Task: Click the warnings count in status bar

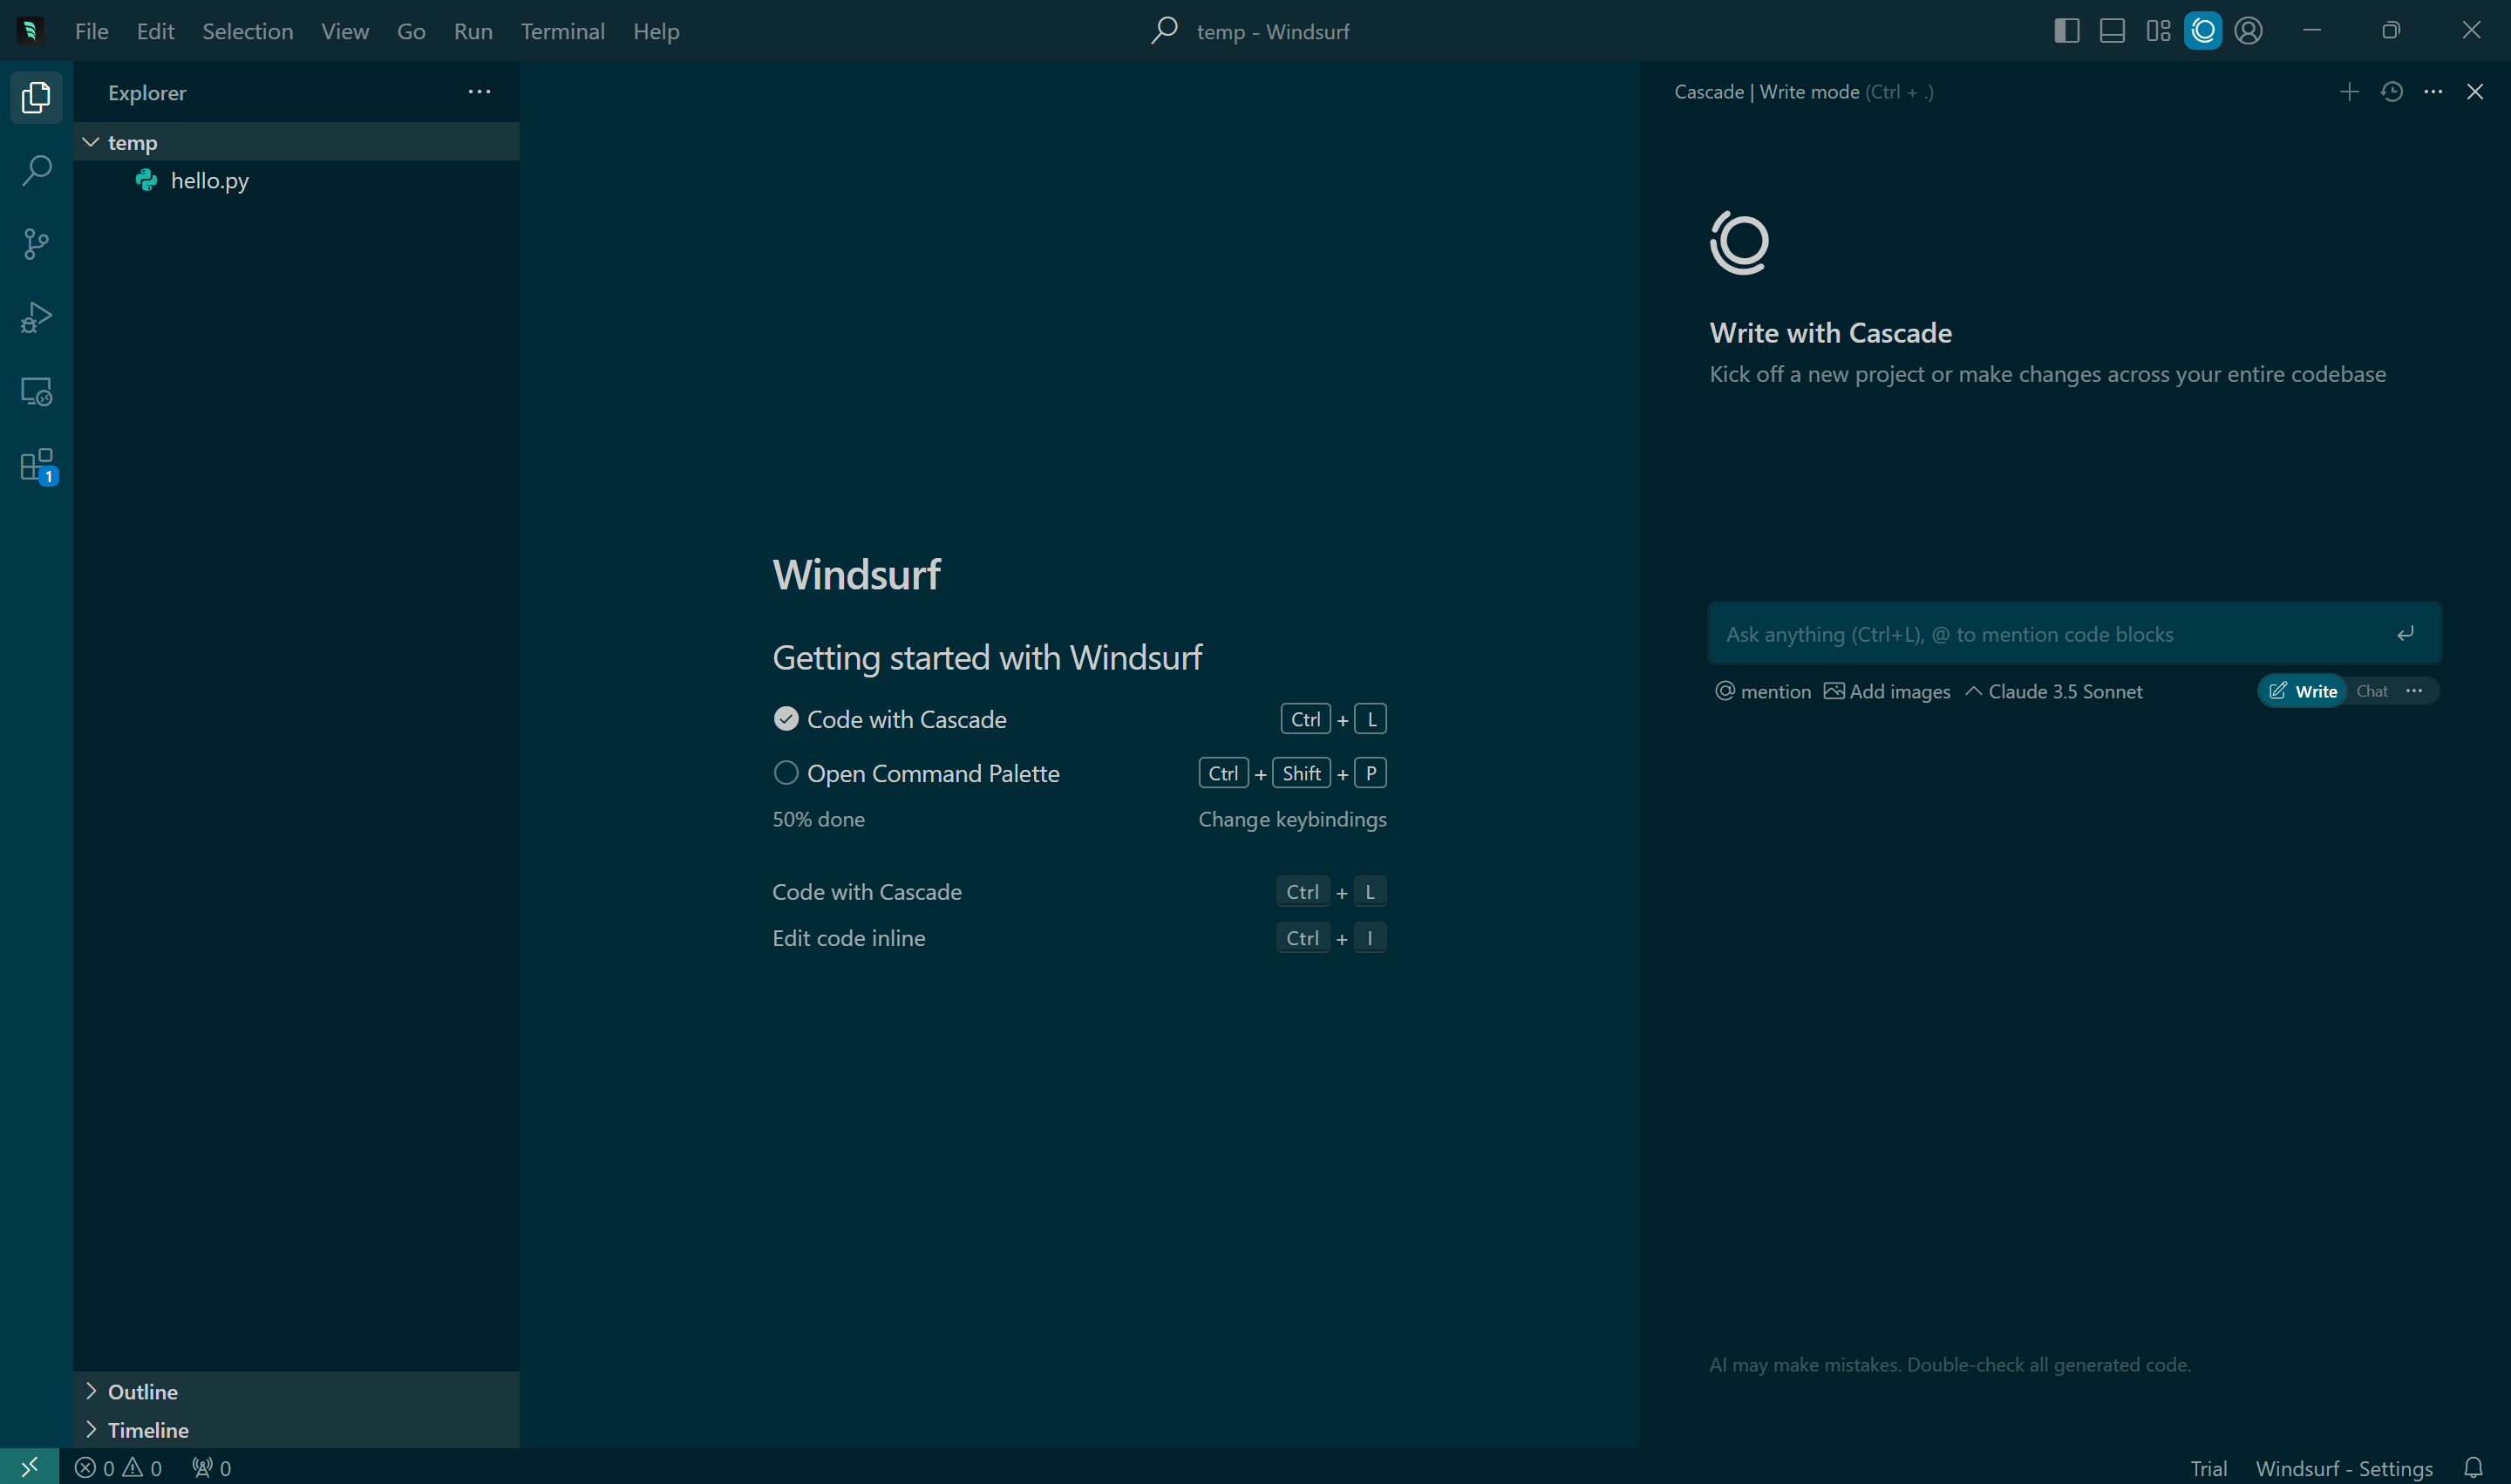Action: [x=142, y=1468]
